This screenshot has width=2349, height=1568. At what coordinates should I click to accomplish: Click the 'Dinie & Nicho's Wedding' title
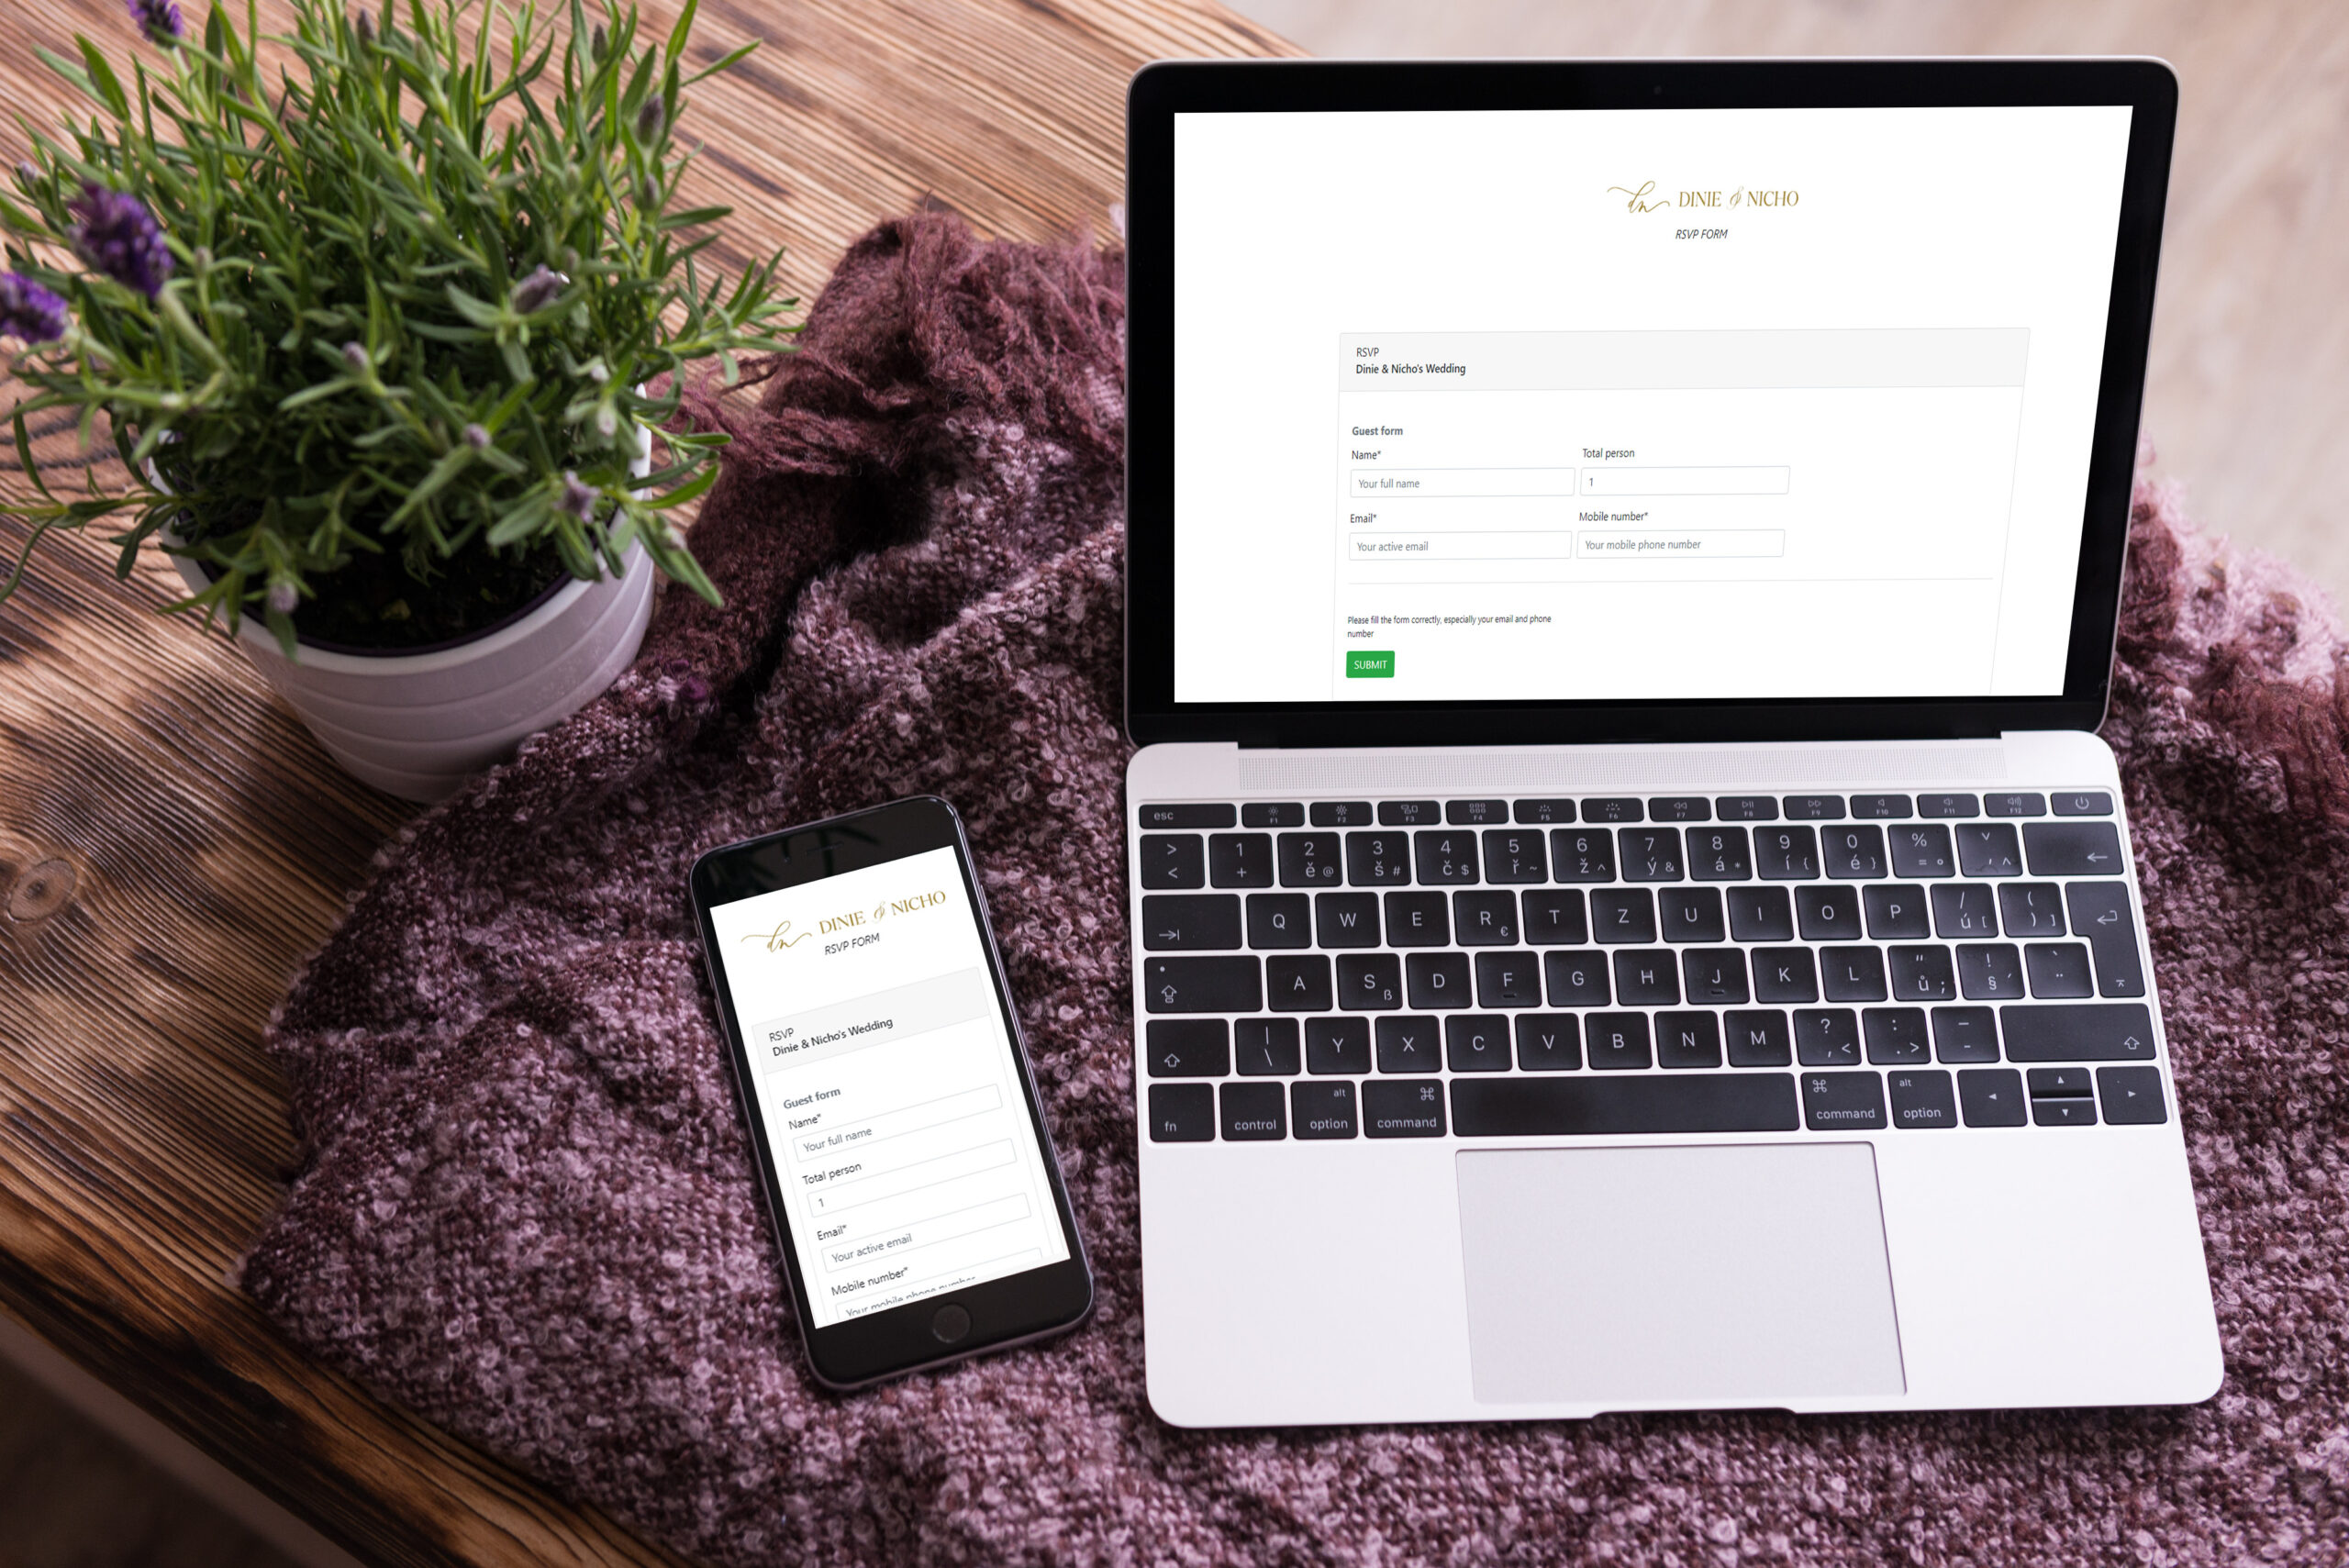pos(1411,368)
